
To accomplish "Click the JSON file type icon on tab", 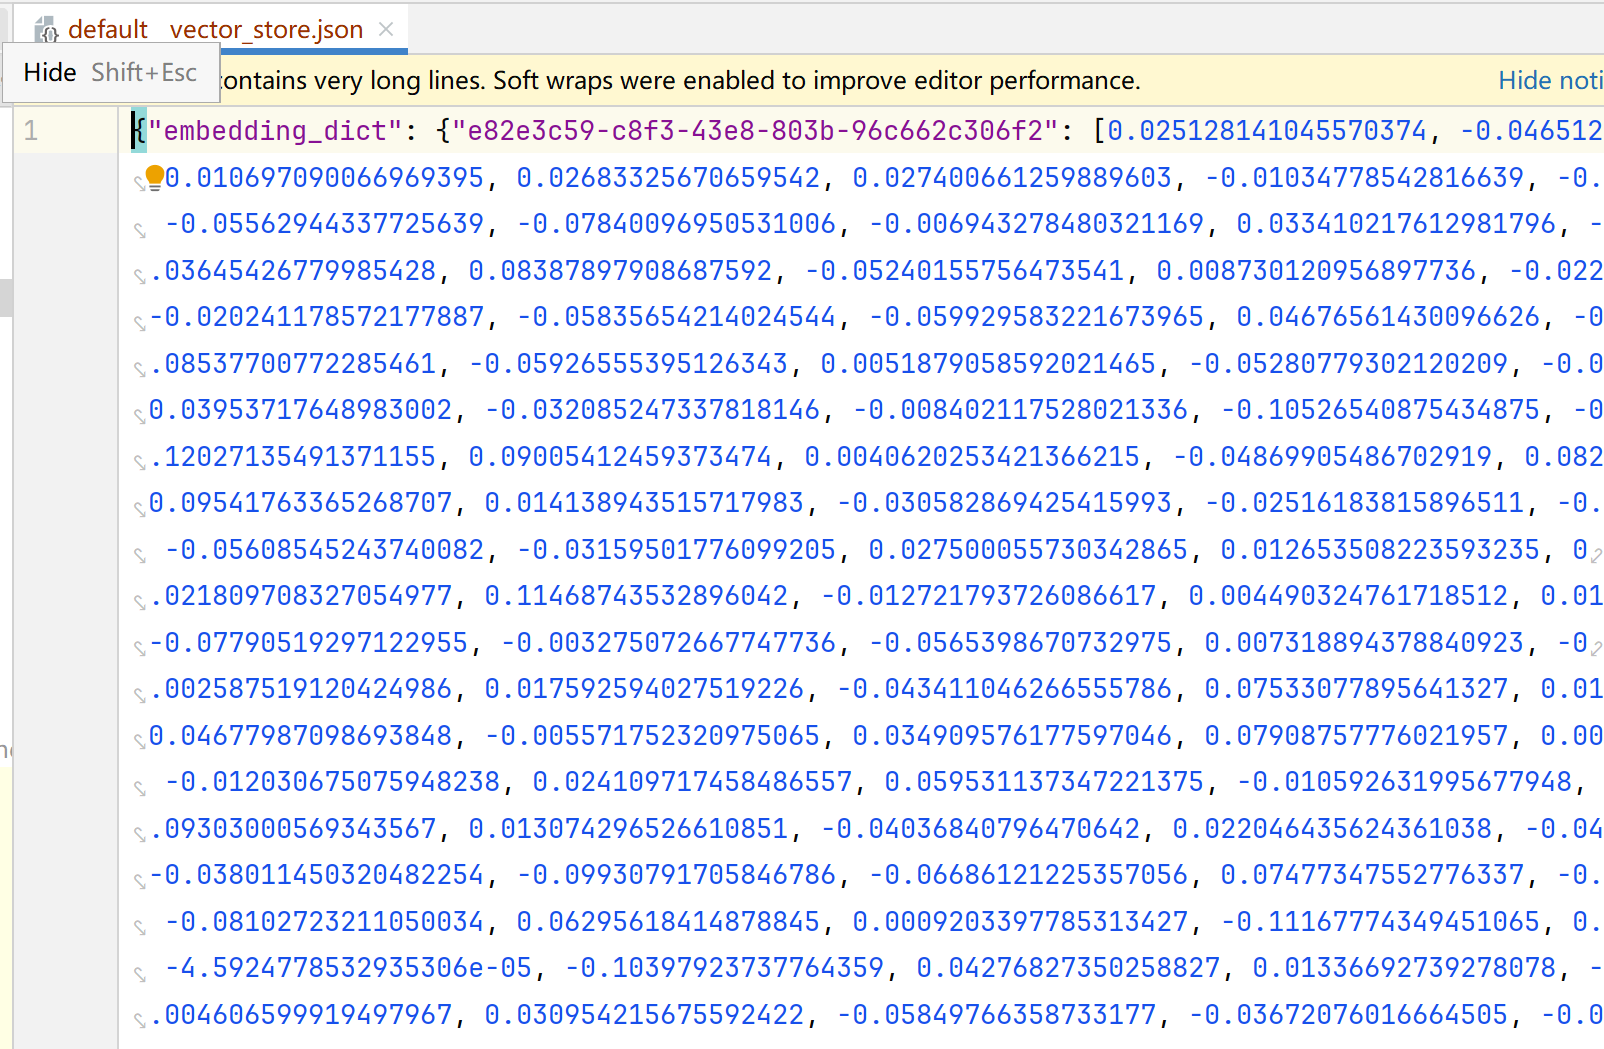I will pyautogui.click(x=46, y=31).
